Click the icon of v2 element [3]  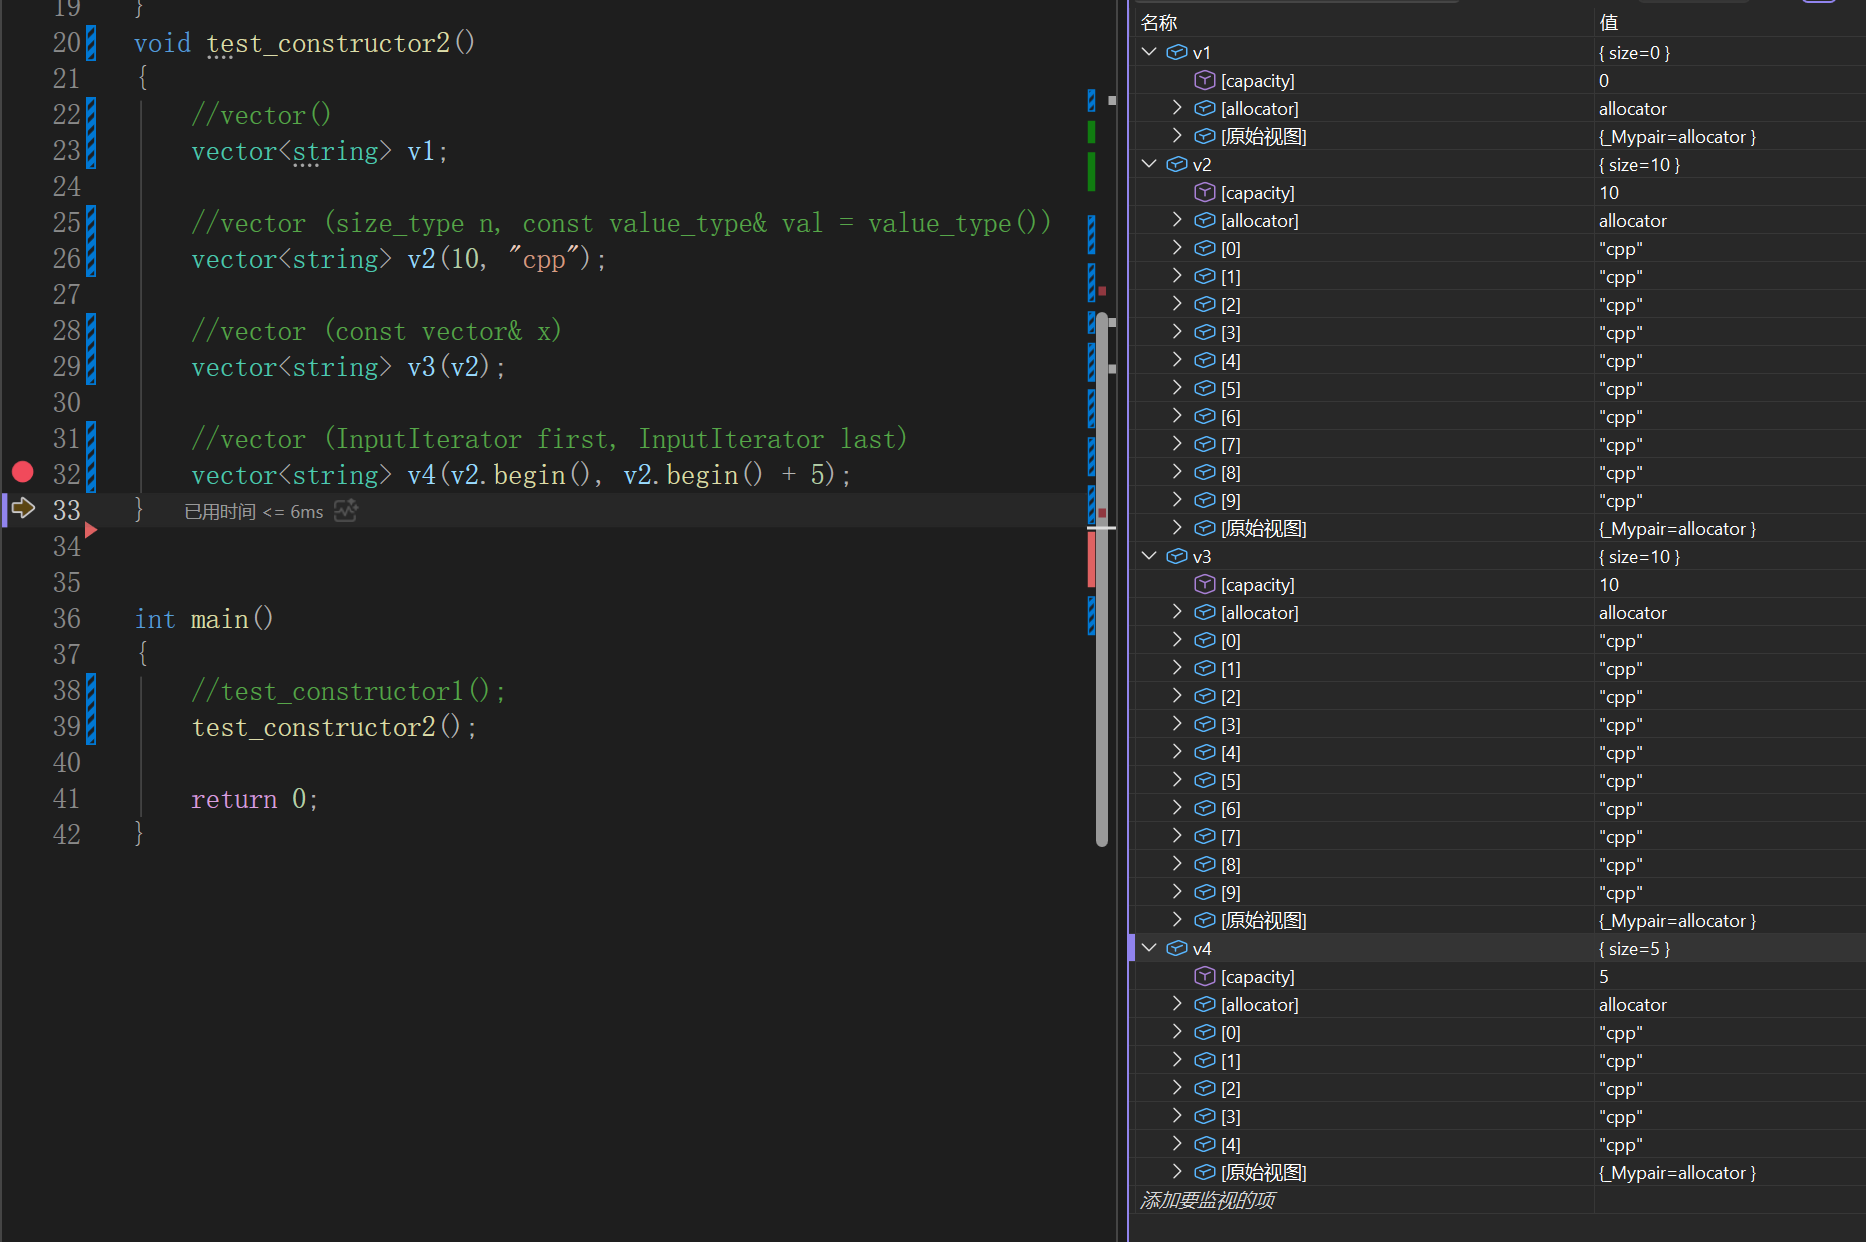1205,332
